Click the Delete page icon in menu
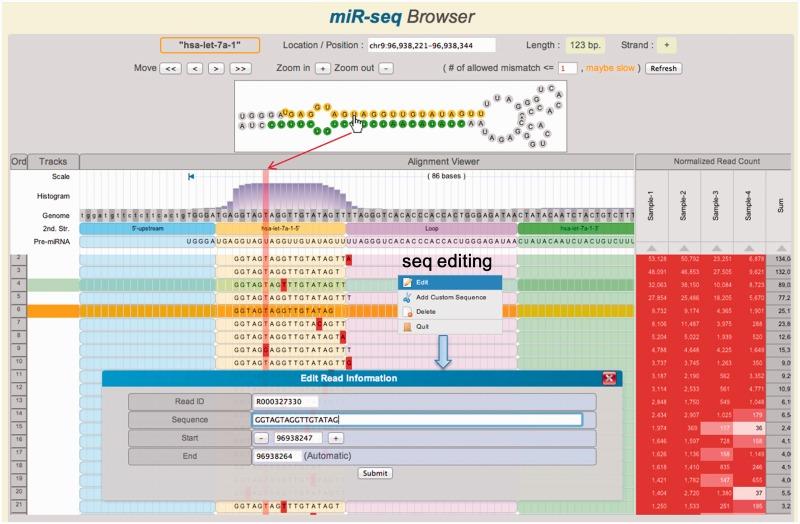 click(x=407, y=312)
